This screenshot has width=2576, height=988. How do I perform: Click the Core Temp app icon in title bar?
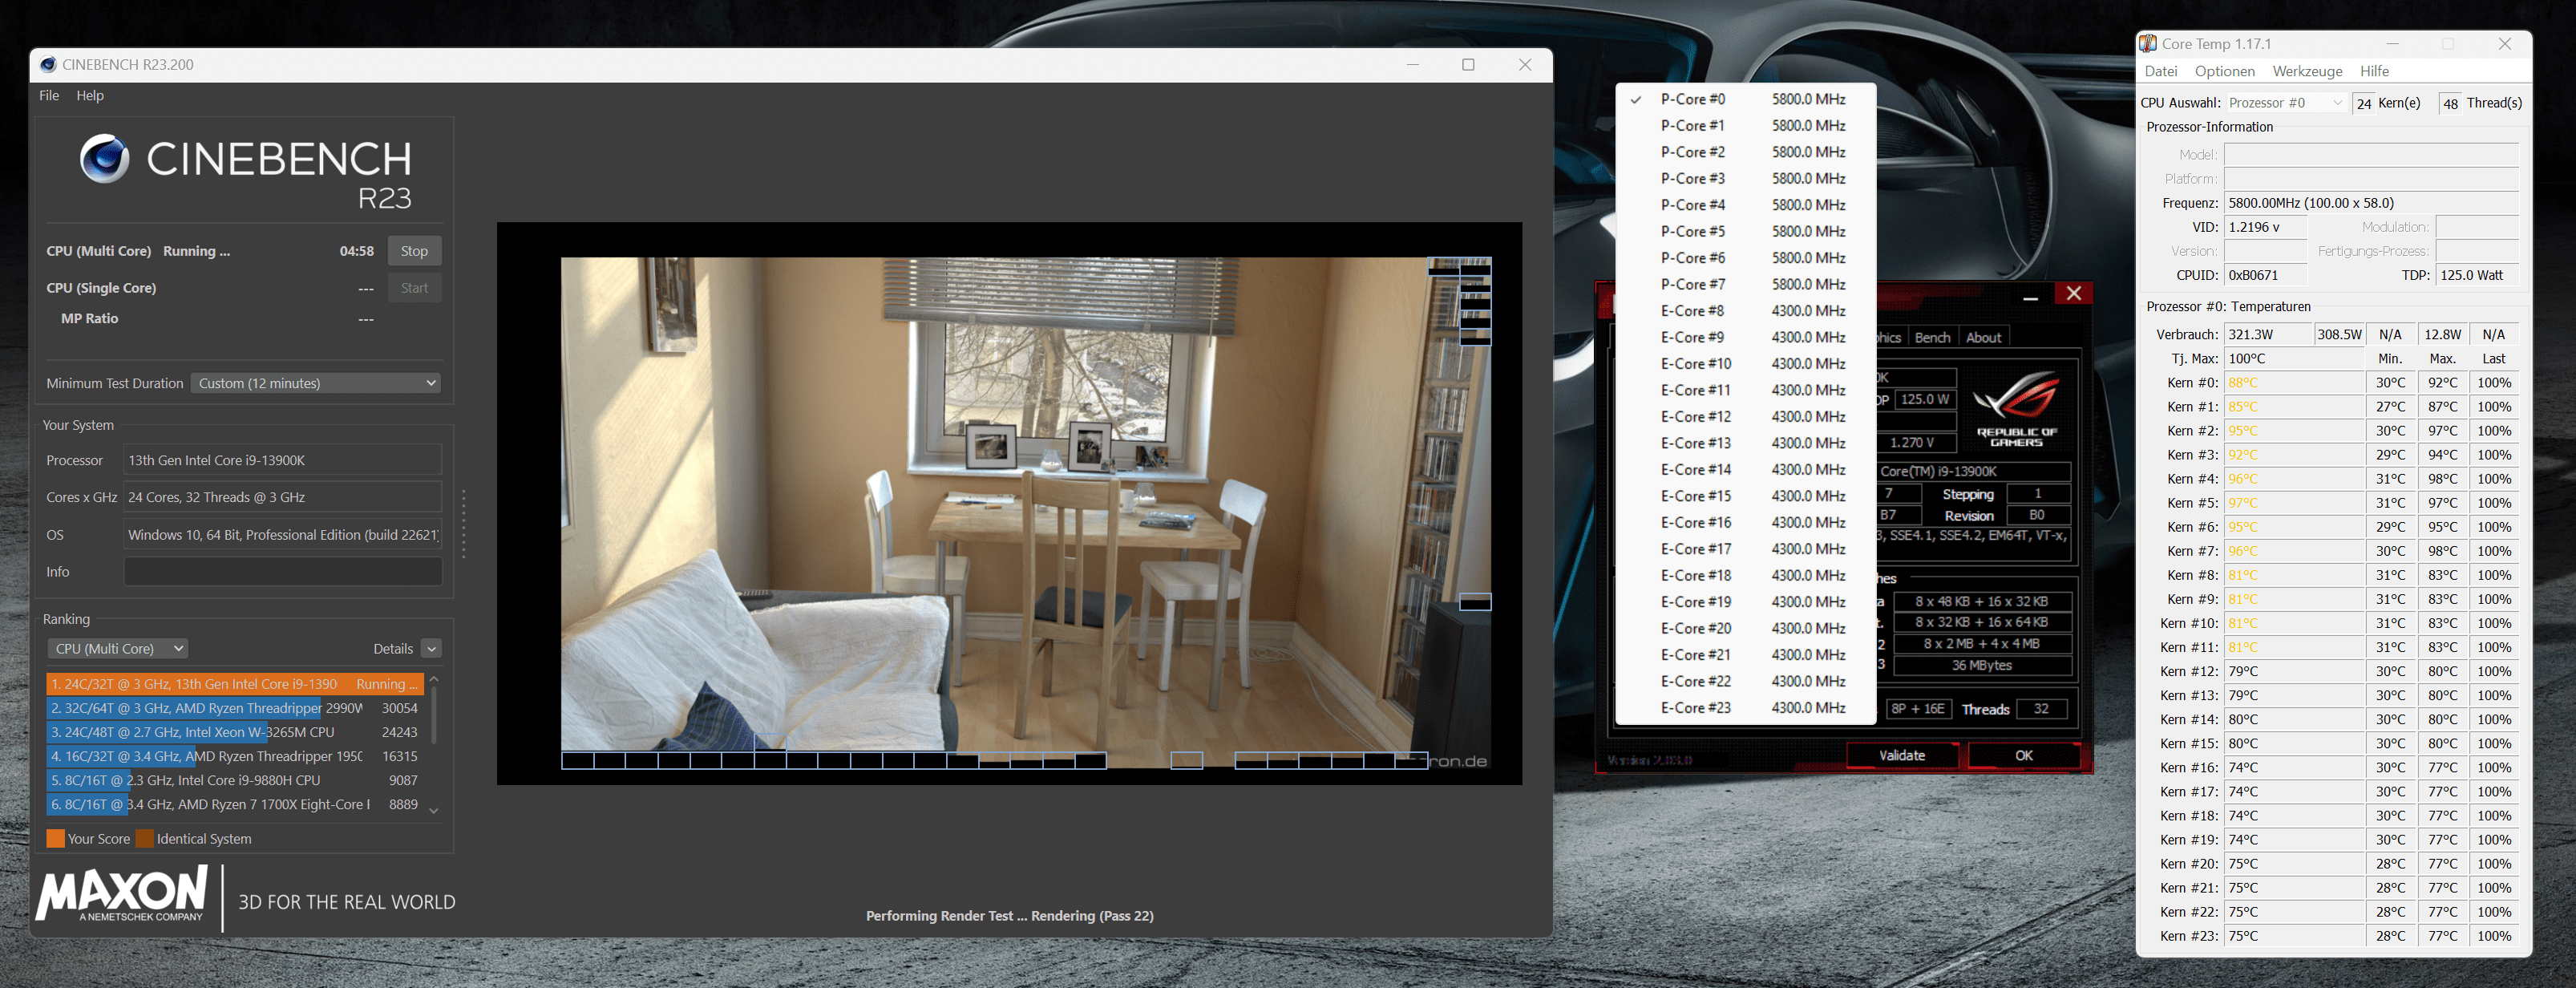(x=2147, y=44)
